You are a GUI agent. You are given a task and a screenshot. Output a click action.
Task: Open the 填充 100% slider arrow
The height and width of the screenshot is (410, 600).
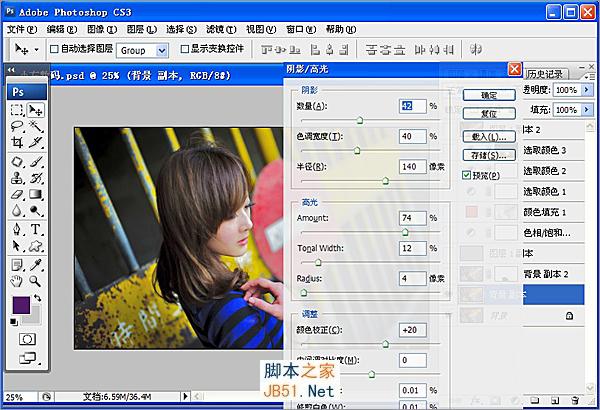(587, 110)
